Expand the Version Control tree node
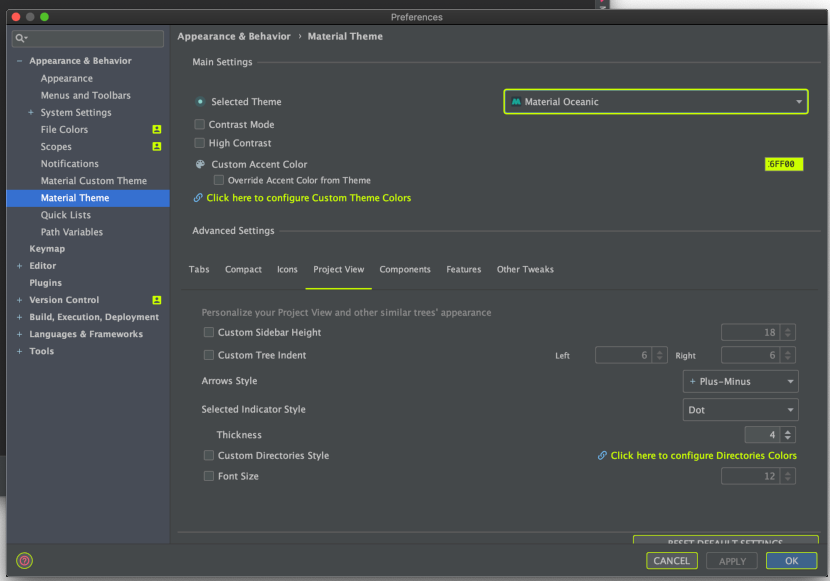The height and width of the screenshot is (581, 830). tap(20, 300)
